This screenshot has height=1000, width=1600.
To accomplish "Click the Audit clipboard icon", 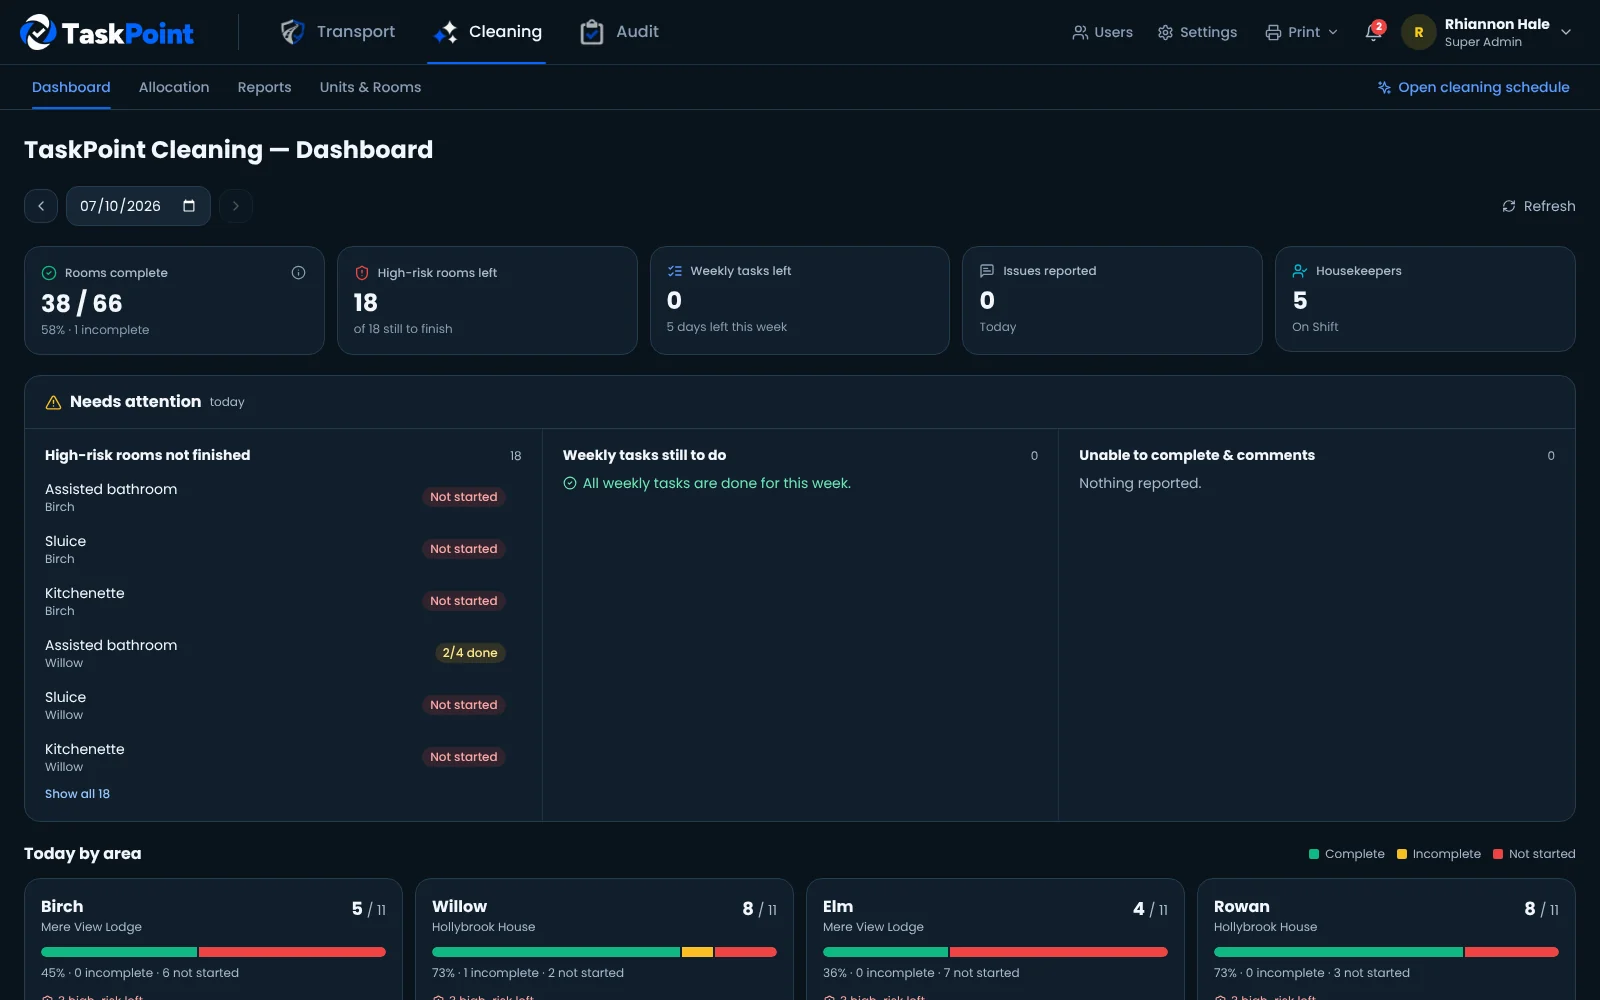I will [592, 32].
